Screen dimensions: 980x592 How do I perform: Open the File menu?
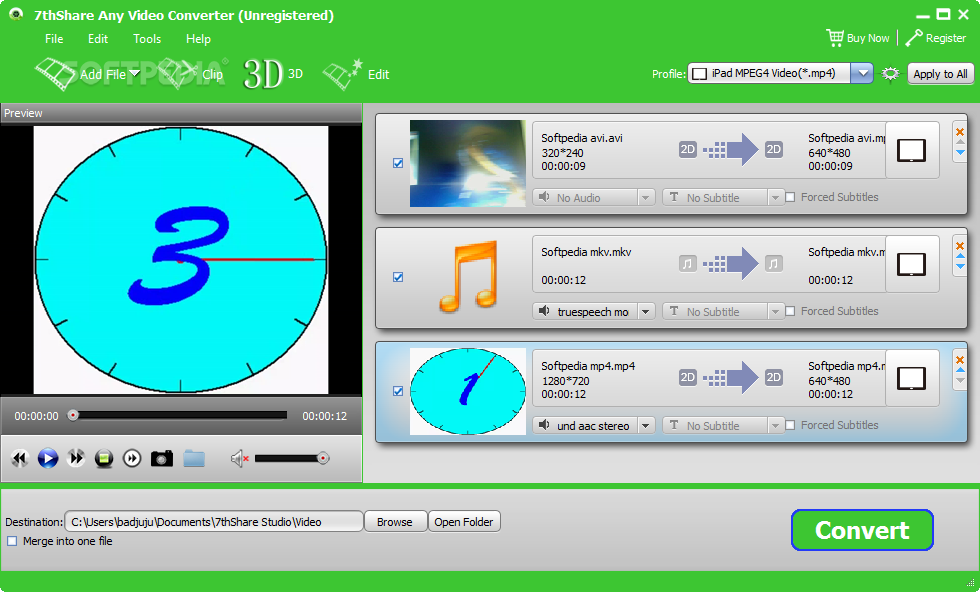[54, 39]
